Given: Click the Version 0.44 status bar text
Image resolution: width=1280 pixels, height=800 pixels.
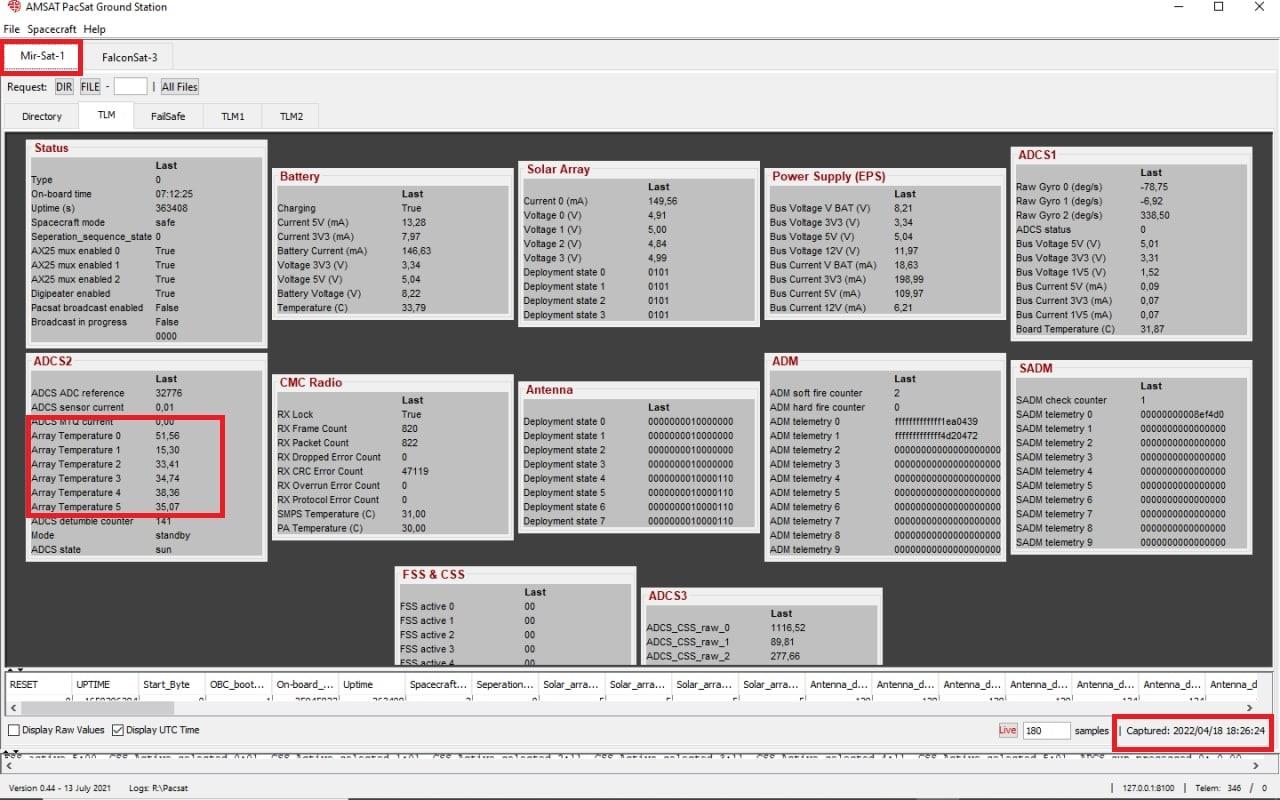Looking at the screenshot, I should (x=58, y=788).
